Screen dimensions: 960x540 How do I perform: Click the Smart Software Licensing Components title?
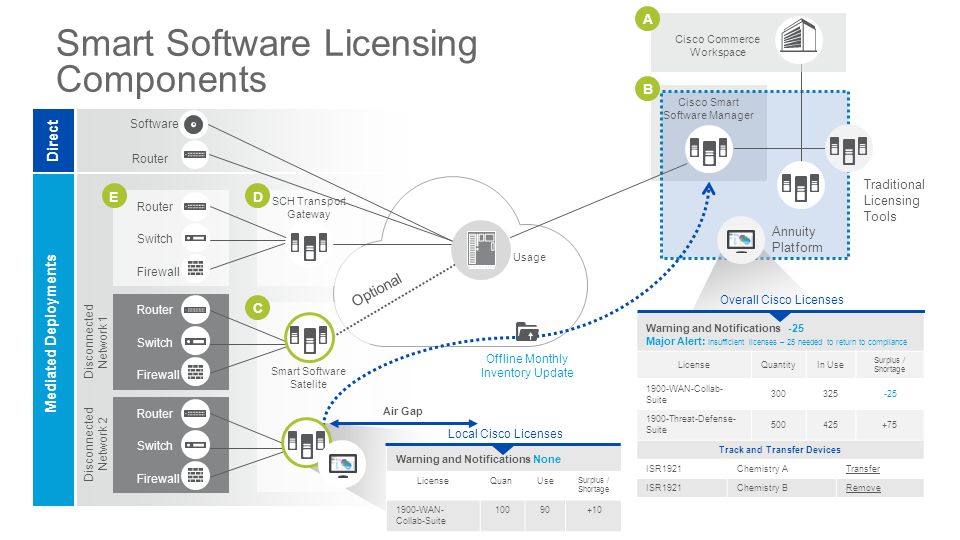(266, 61)
